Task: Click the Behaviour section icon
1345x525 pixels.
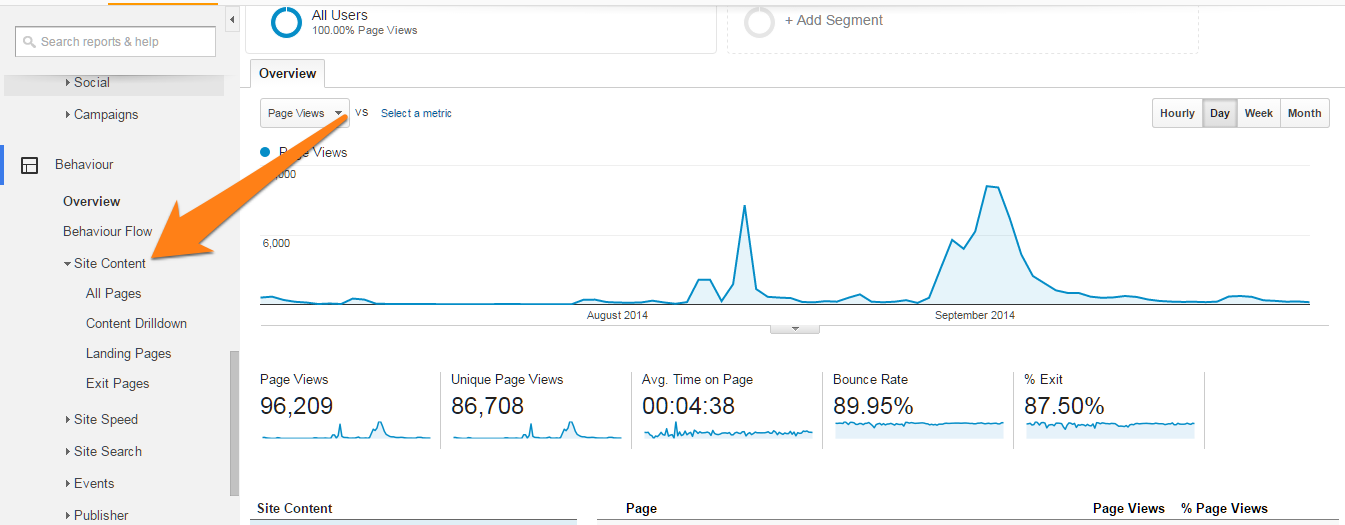Action: (x=30, y=165)
